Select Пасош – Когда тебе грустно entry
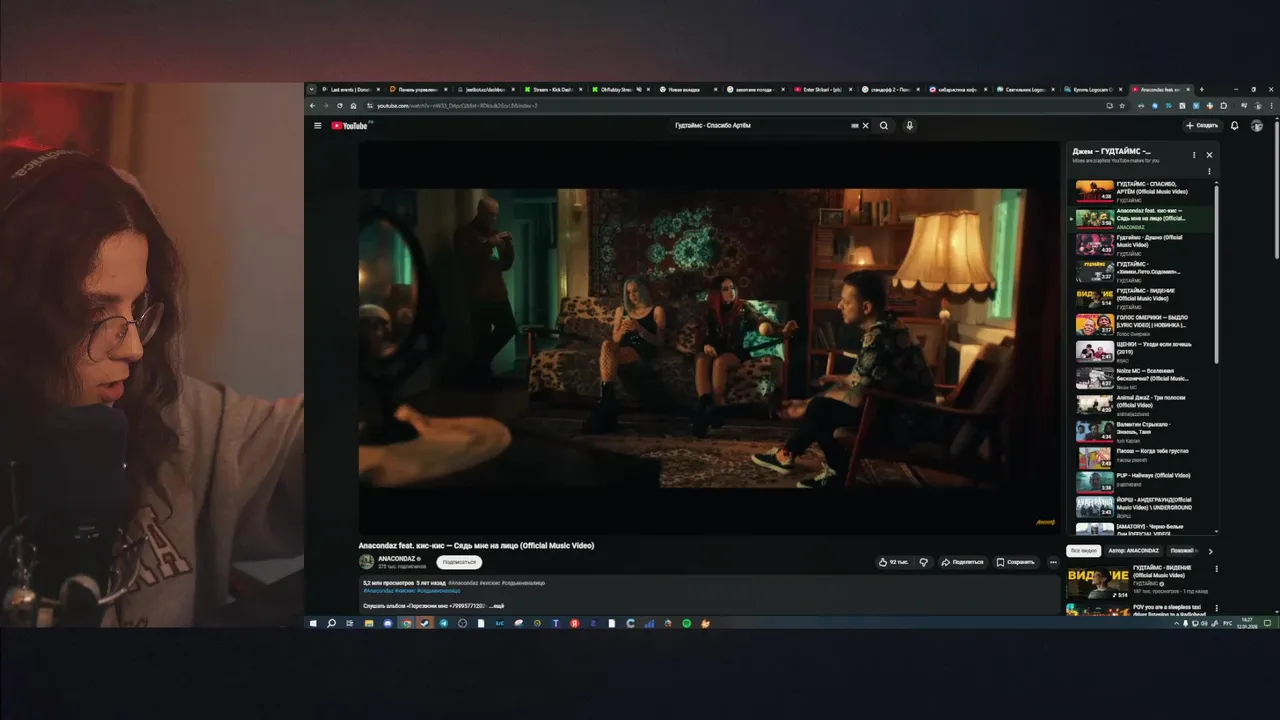1280x720 pixels. pyautogui.click(x=1142, y=458)
